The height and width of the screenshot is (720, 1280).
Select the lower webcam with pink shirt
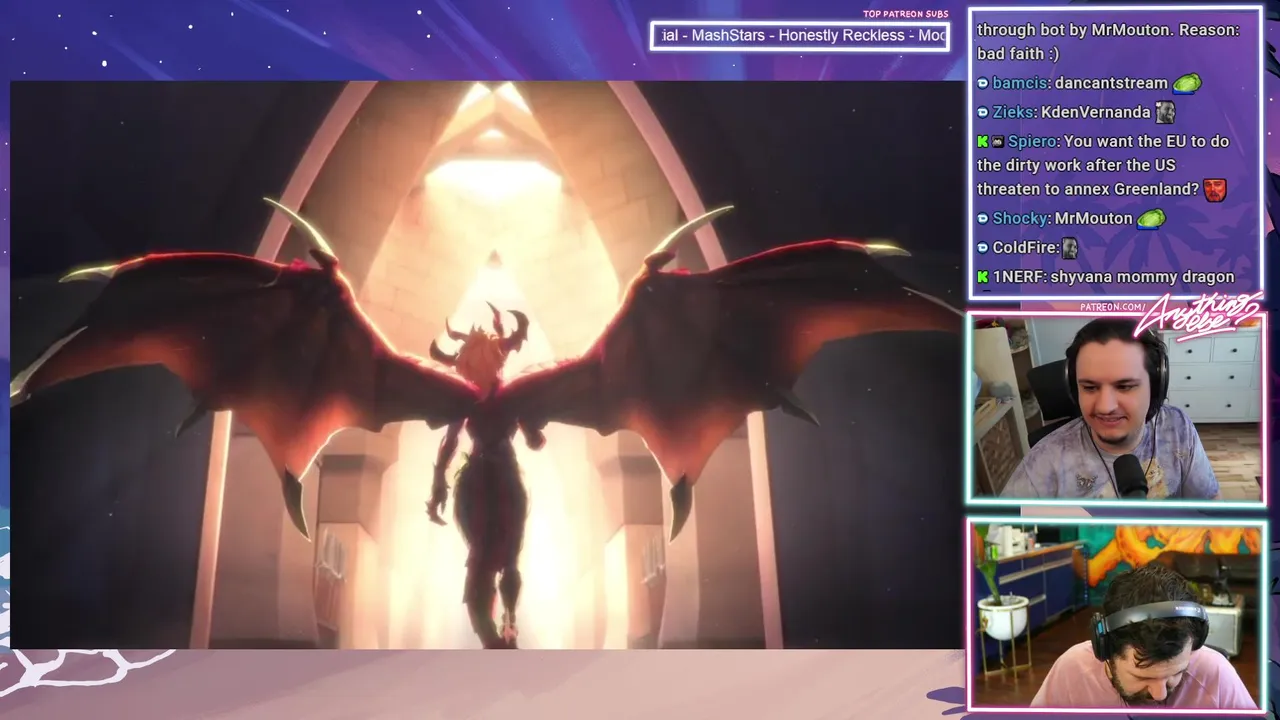pos(1116,614)
